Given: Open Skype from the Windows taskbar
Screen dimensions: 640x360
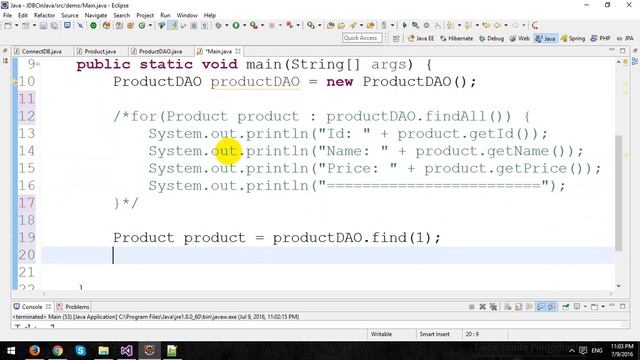Looking at the screenshot, I should pyautogui.click(x=80, y=350).
